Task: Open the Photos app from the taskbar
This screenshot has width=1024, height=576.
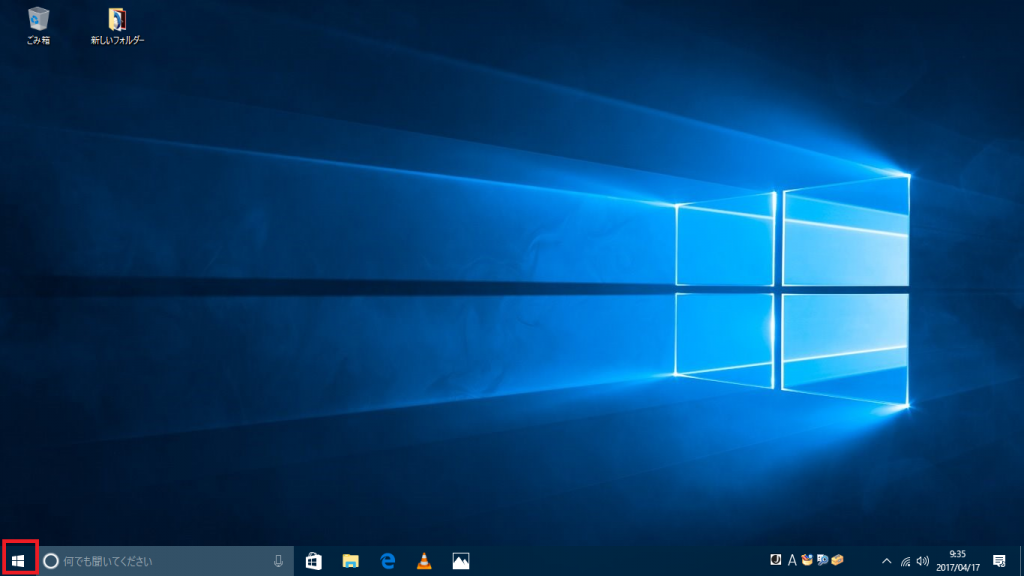Action: (x=458, y=563)
